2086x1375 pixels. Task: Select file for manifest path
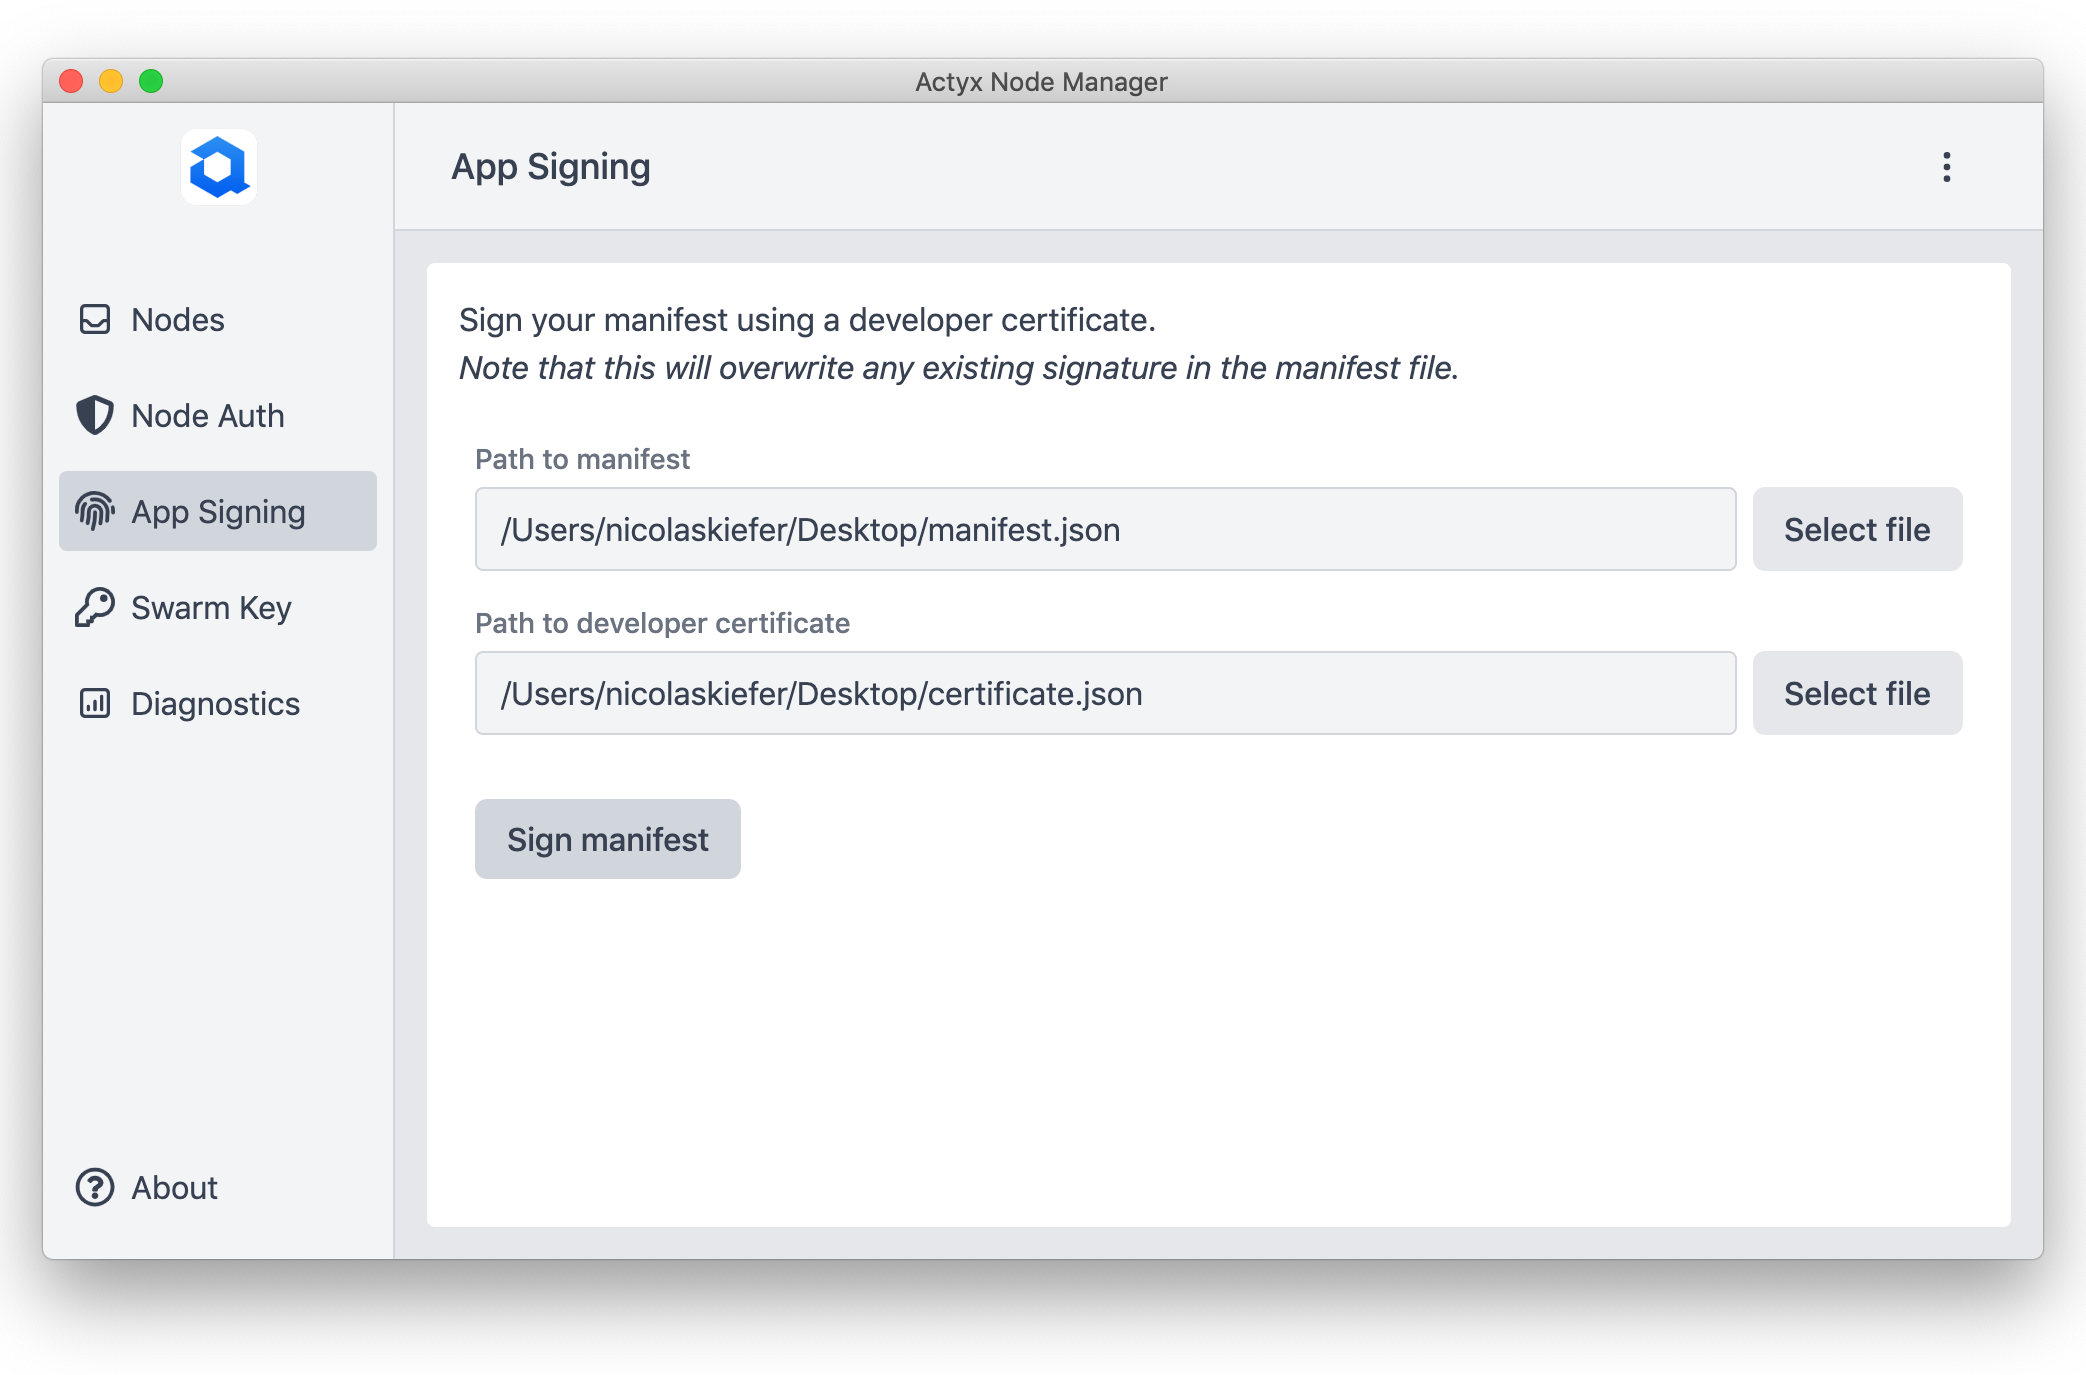coord(1856,529)
